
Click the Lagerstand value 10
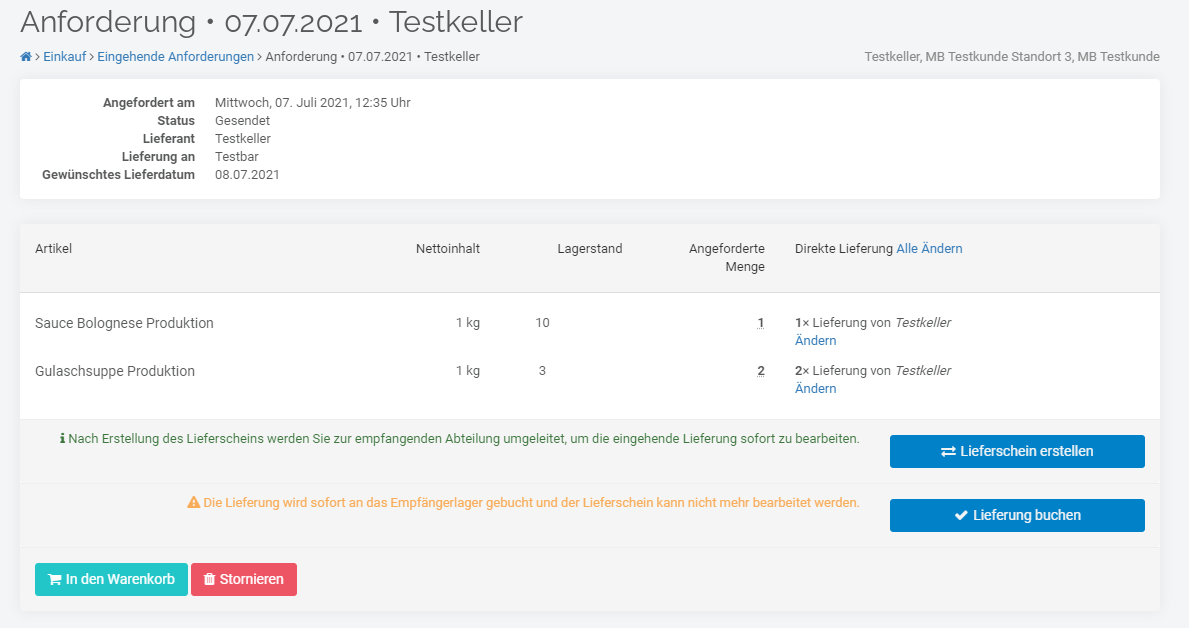(x=542, y=323)
